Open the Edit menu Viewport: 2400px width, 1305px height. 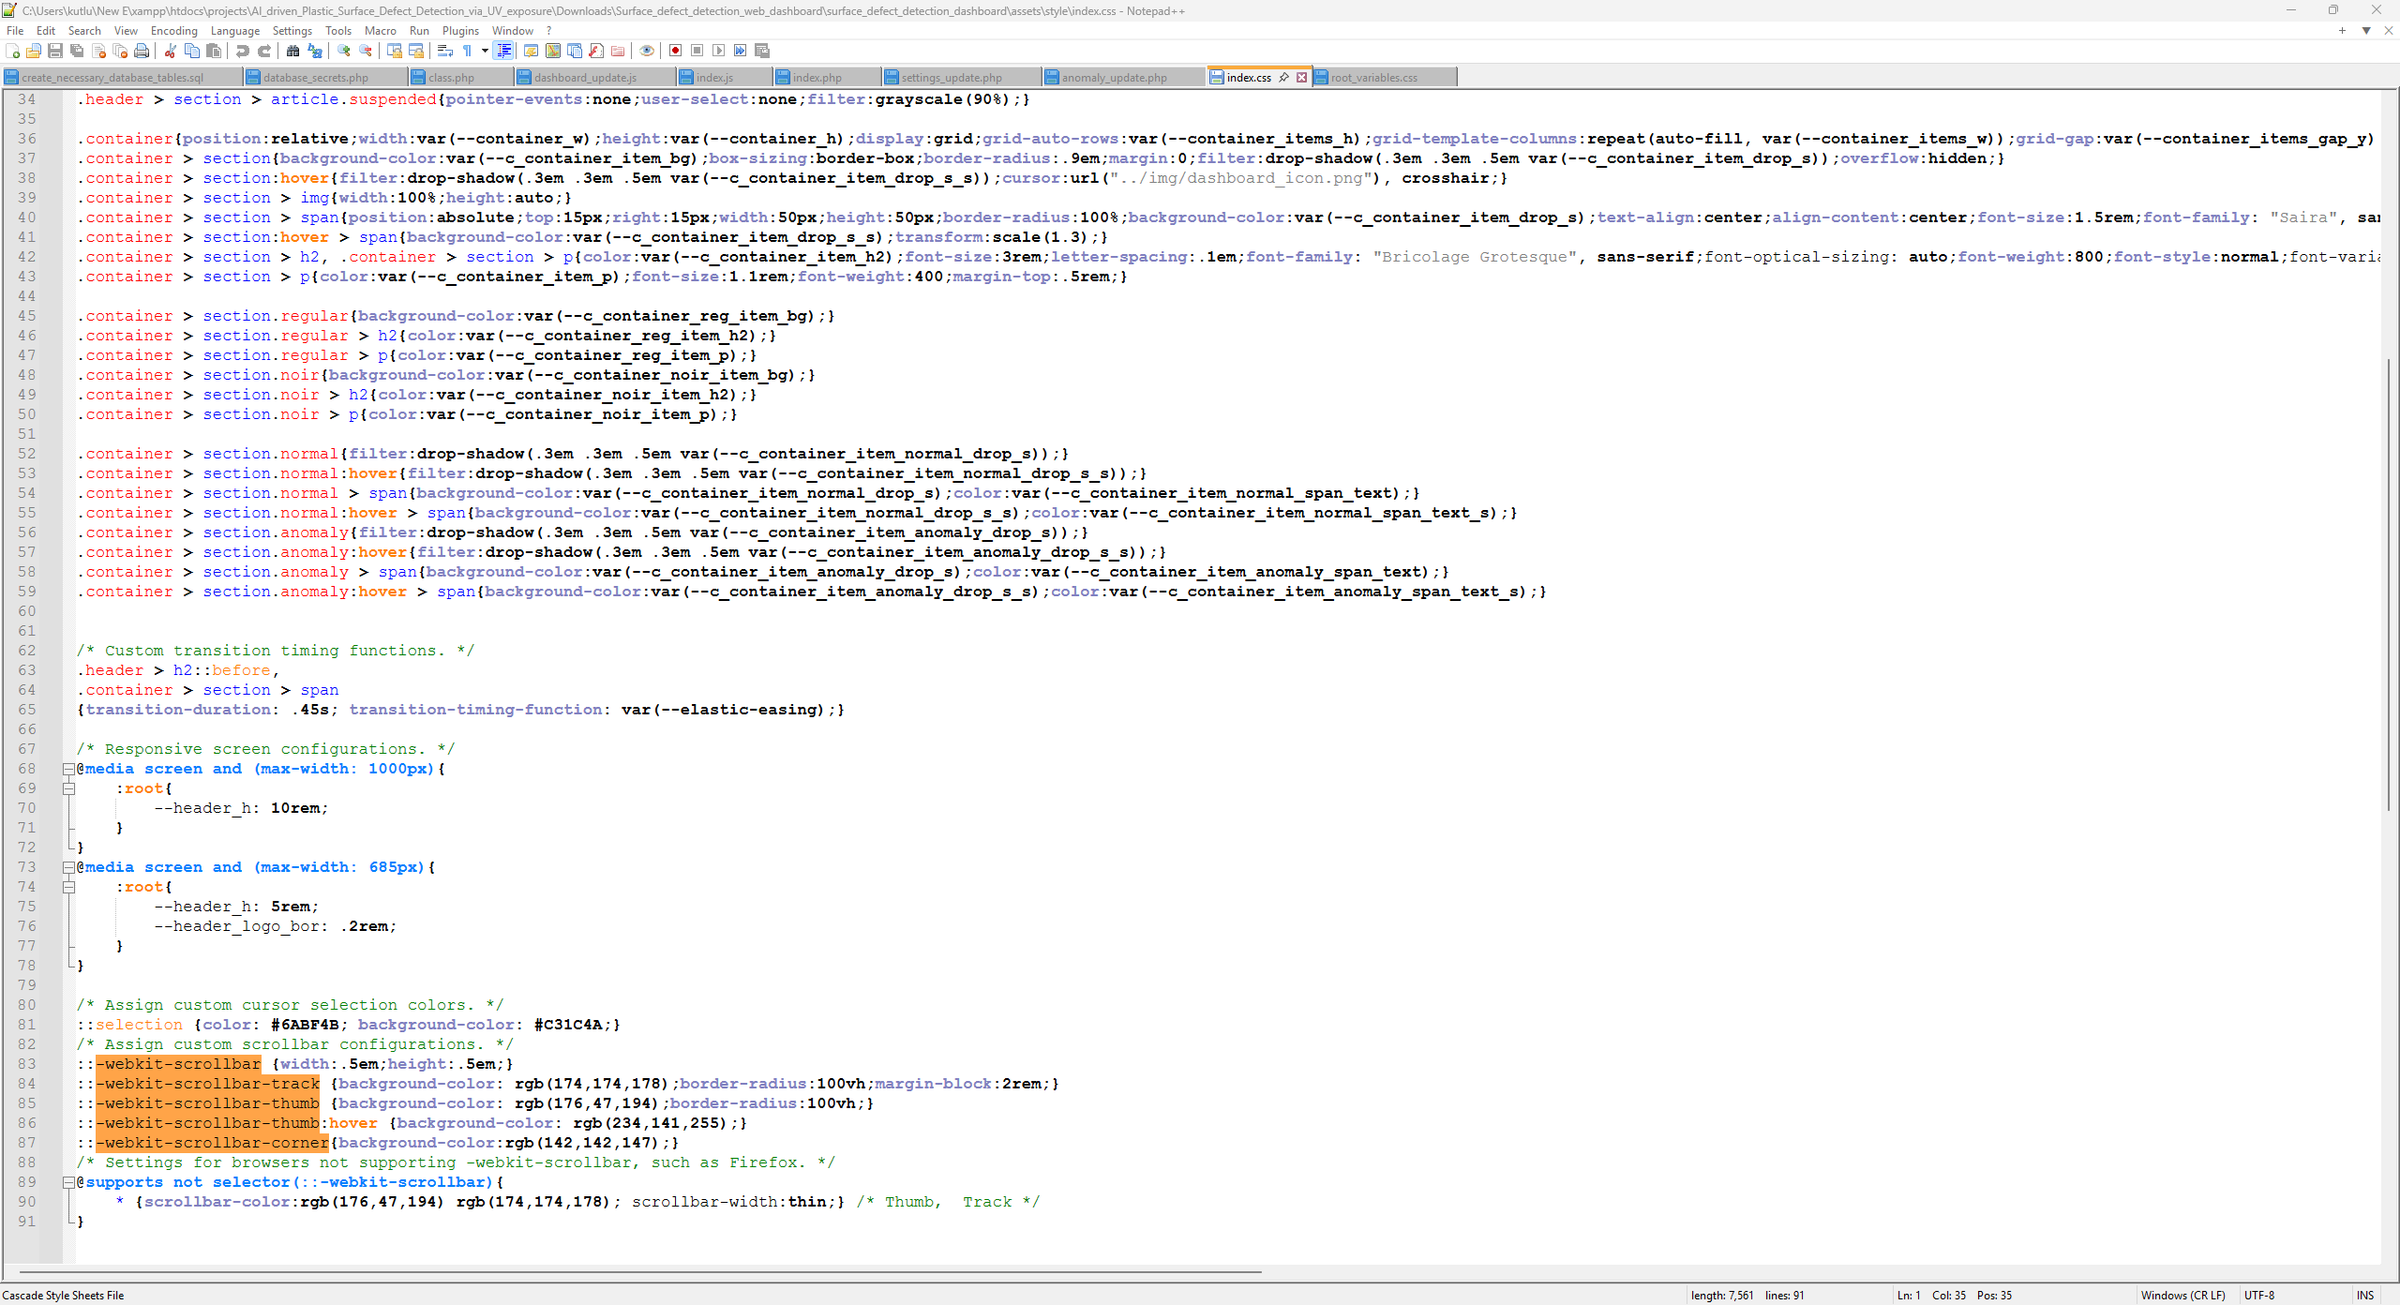point(46,31)
